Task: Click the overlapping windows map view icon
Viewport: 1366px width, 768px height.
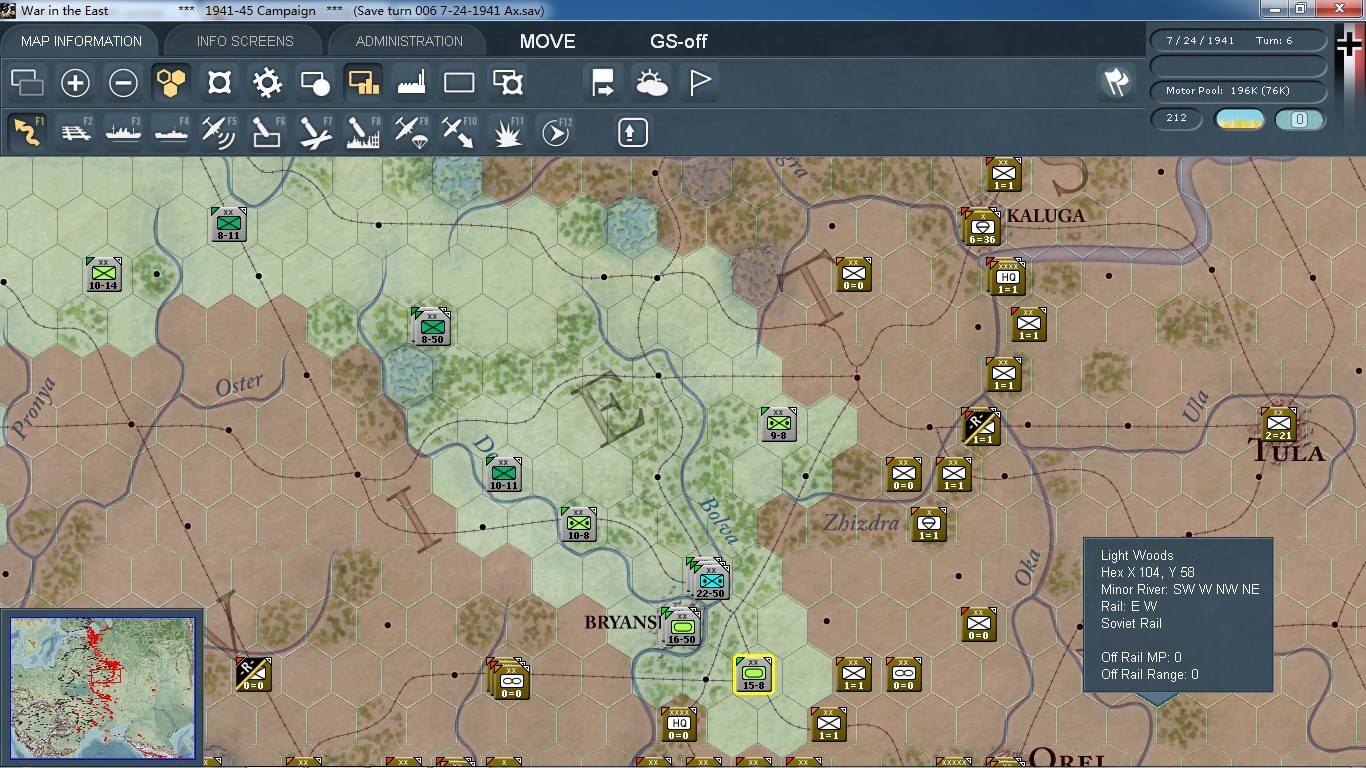Action: (27, 82)
